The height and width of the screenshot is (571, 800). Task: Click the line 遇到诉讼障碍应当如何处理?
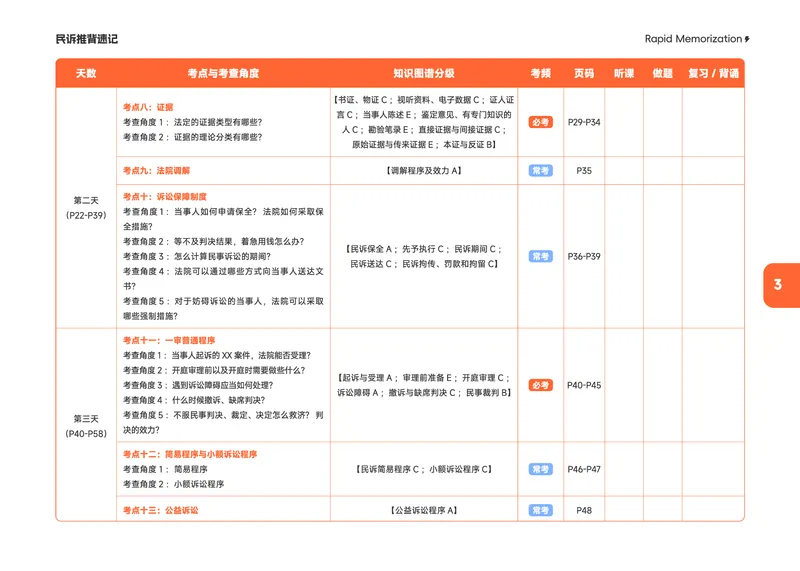[x=198, y=385]
